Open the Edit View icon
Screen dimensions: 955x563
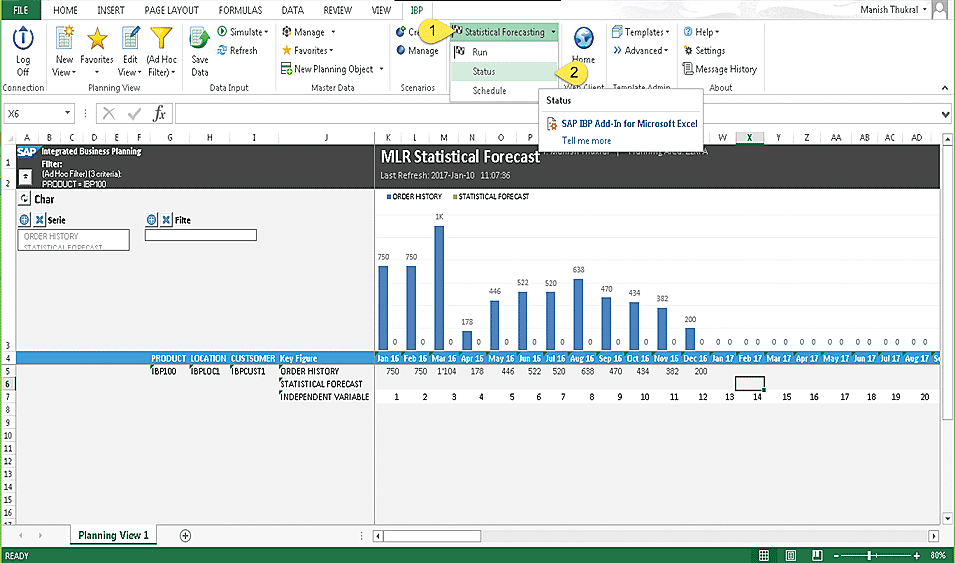(130, 38)
